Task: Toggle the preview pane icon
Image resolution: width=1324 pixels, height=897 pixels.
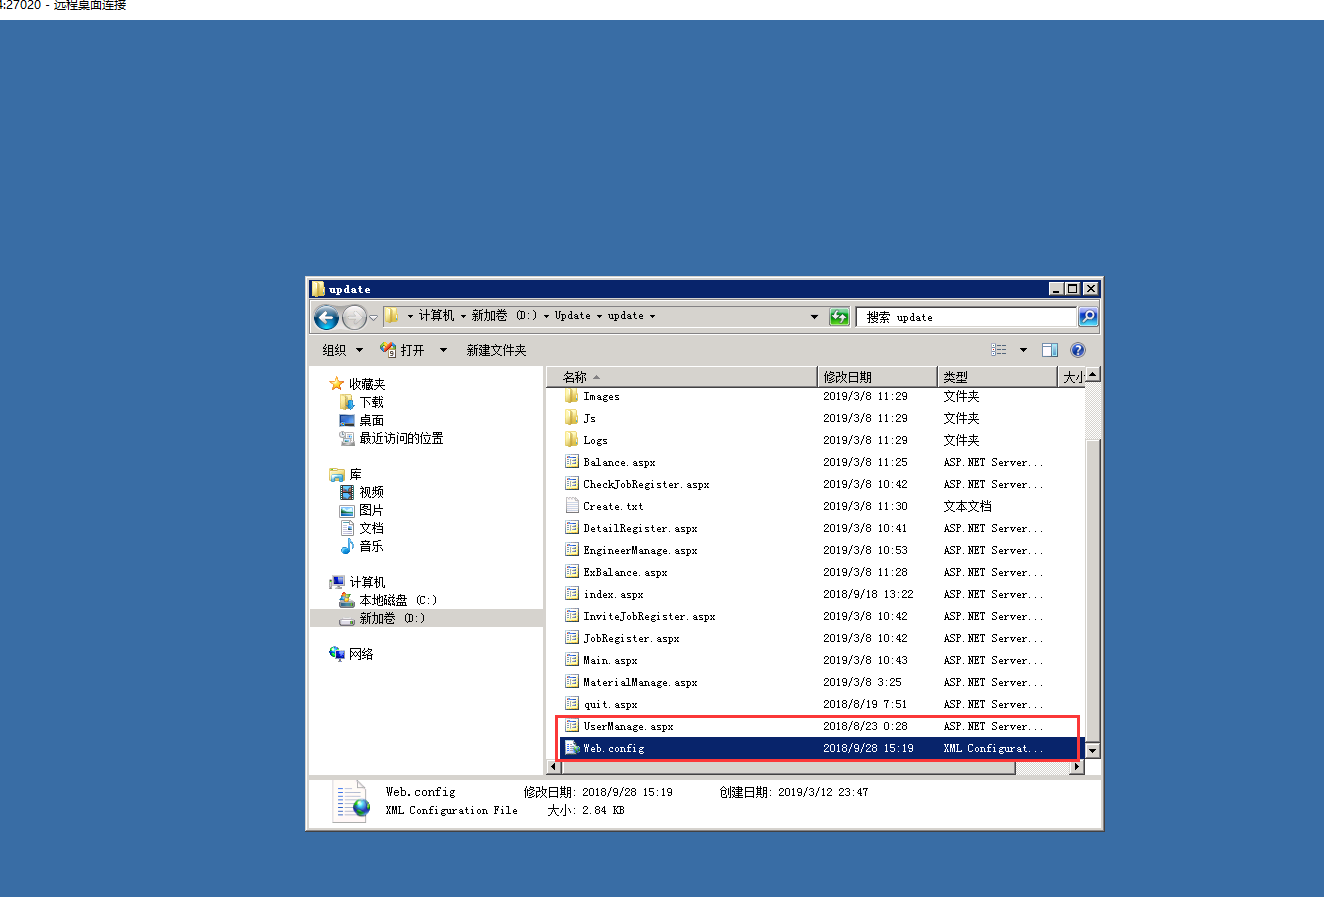Action: 1049,350
